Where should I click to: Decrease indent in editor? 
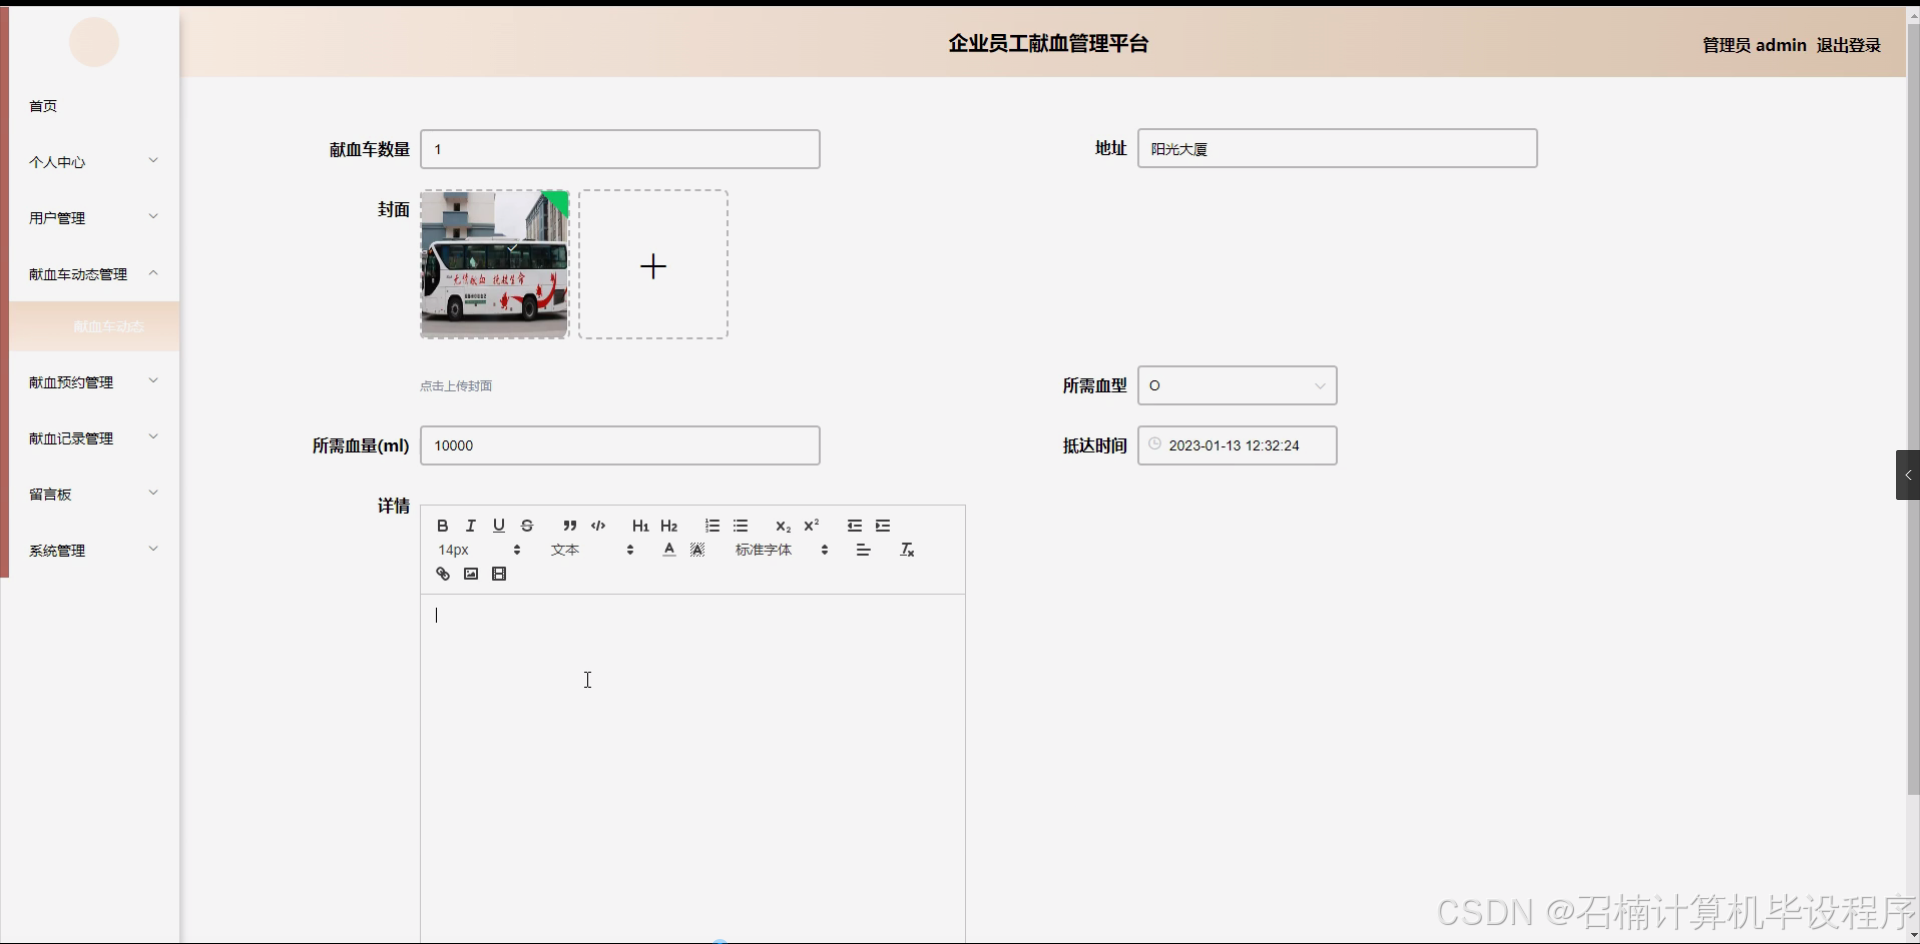point(854,526)
